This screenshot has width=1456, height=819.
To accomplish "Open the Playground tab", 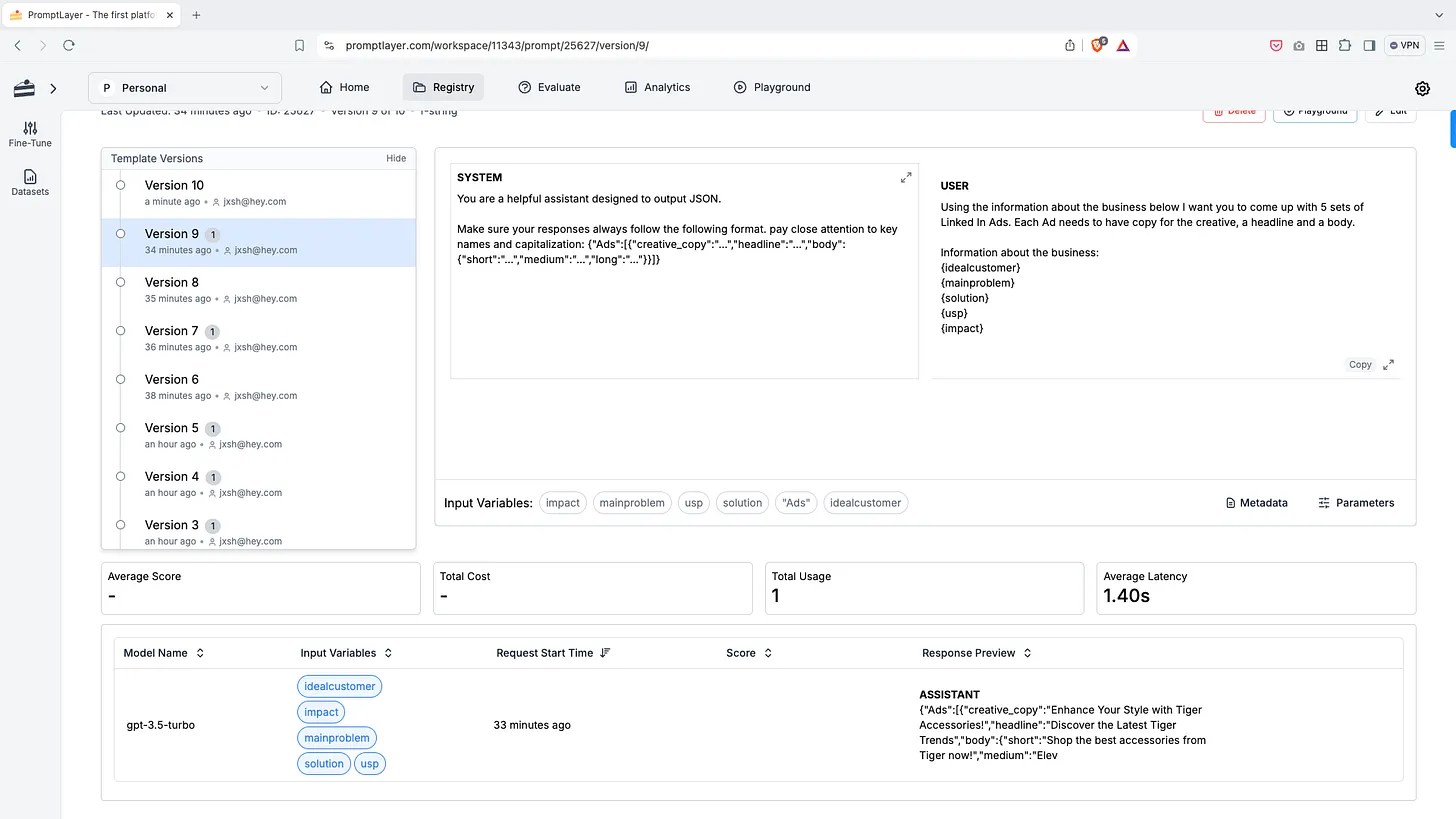I will [772, 87].
